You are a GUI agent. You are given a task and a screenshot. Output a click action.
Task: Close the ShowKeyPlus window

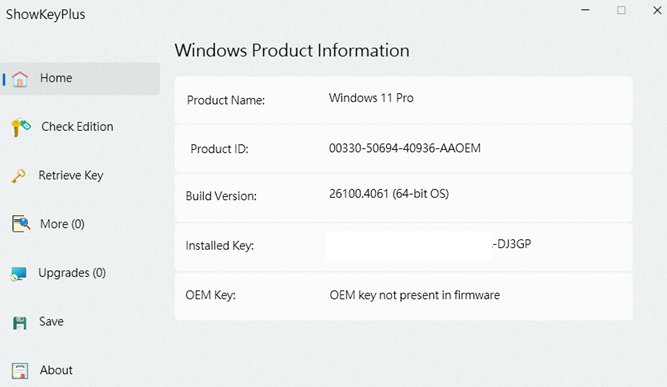point(657,10)
